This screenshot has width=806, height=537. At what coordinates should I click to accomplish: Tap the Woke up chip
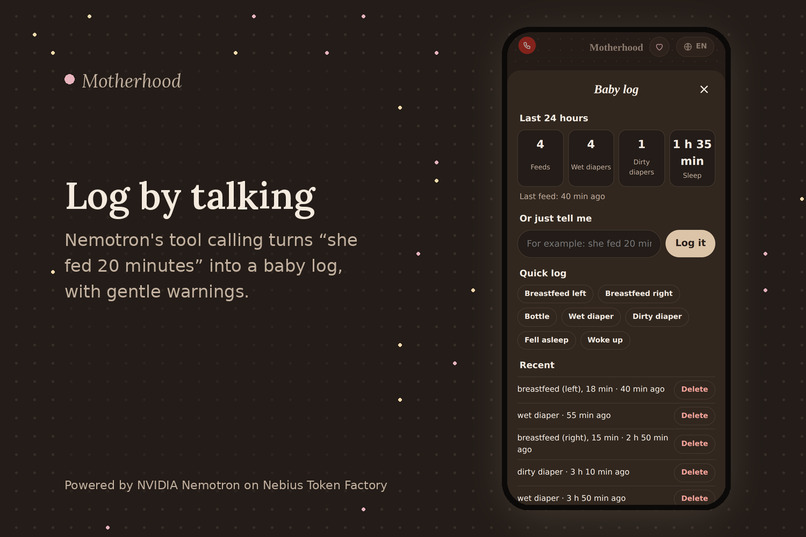605,340
